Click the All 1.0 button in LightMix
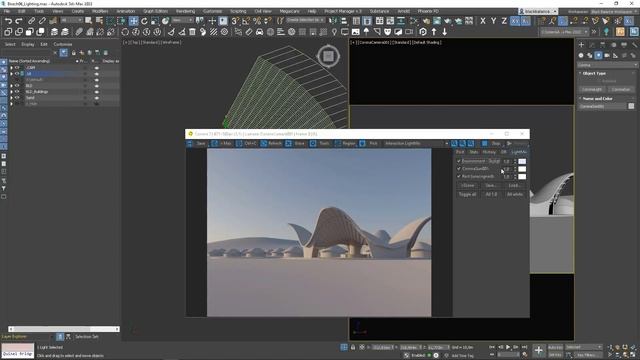This screenshot has width=640, height=360. pos(491,194)
